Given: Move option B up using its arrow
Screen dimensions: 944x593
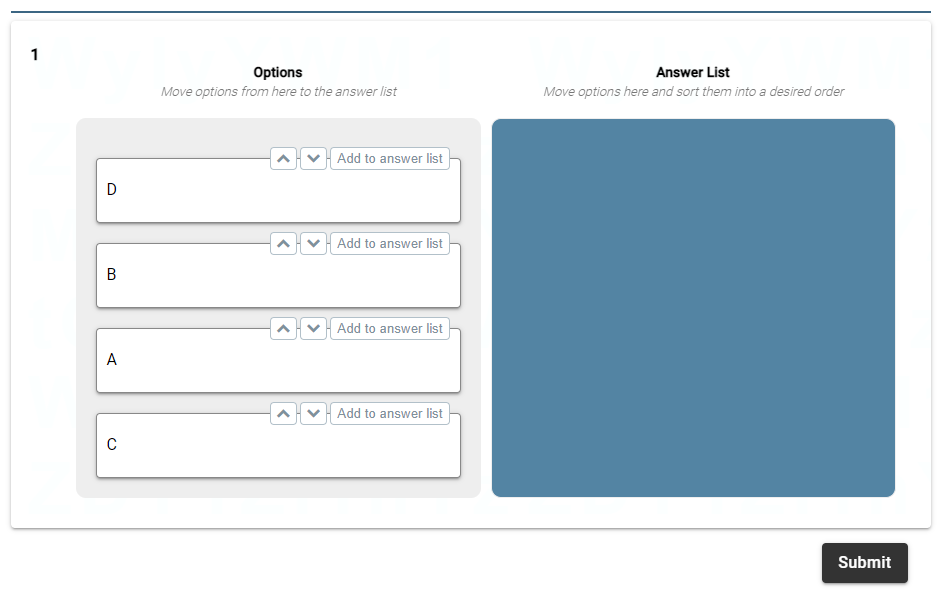Looking at the screenshot, I should [x=283, y=244].
